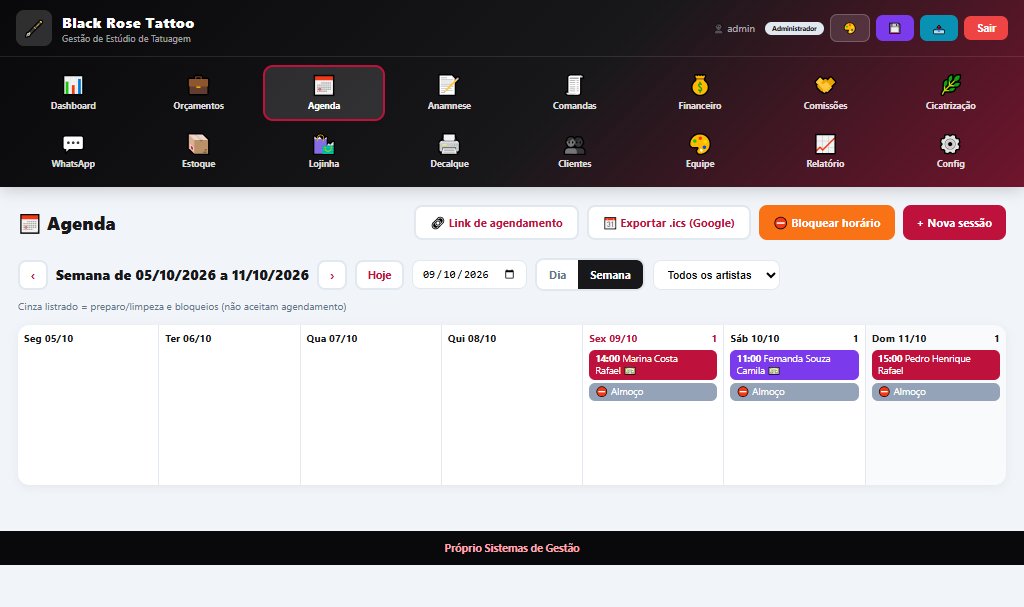Click the date input field 09/10/2026
Viewport: 1024px width, 607px height.
click(x=469, y=274)
